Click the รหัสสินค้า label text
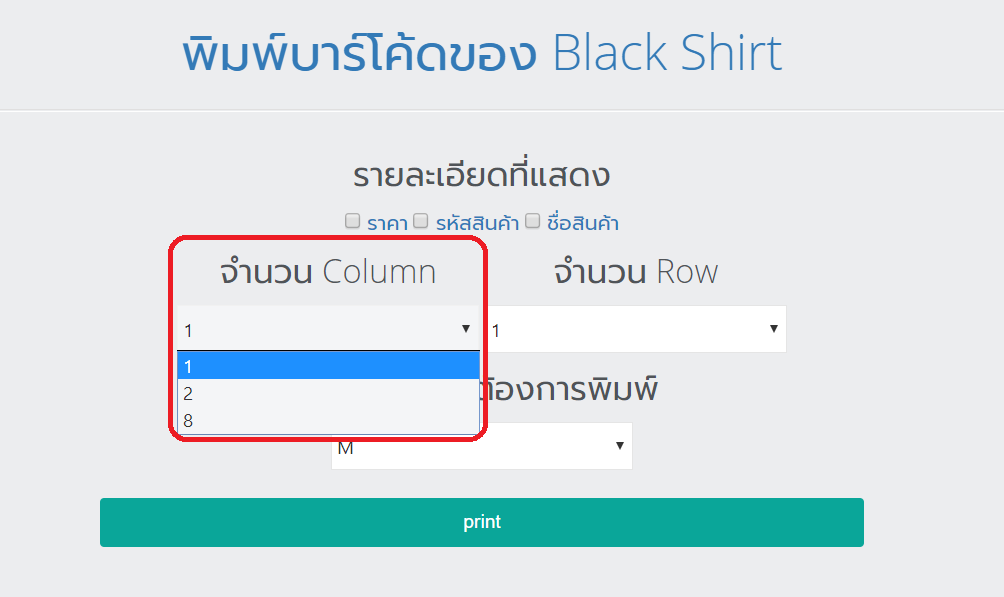This screenshot has height=597, width=1004. (x=477, y=223)
